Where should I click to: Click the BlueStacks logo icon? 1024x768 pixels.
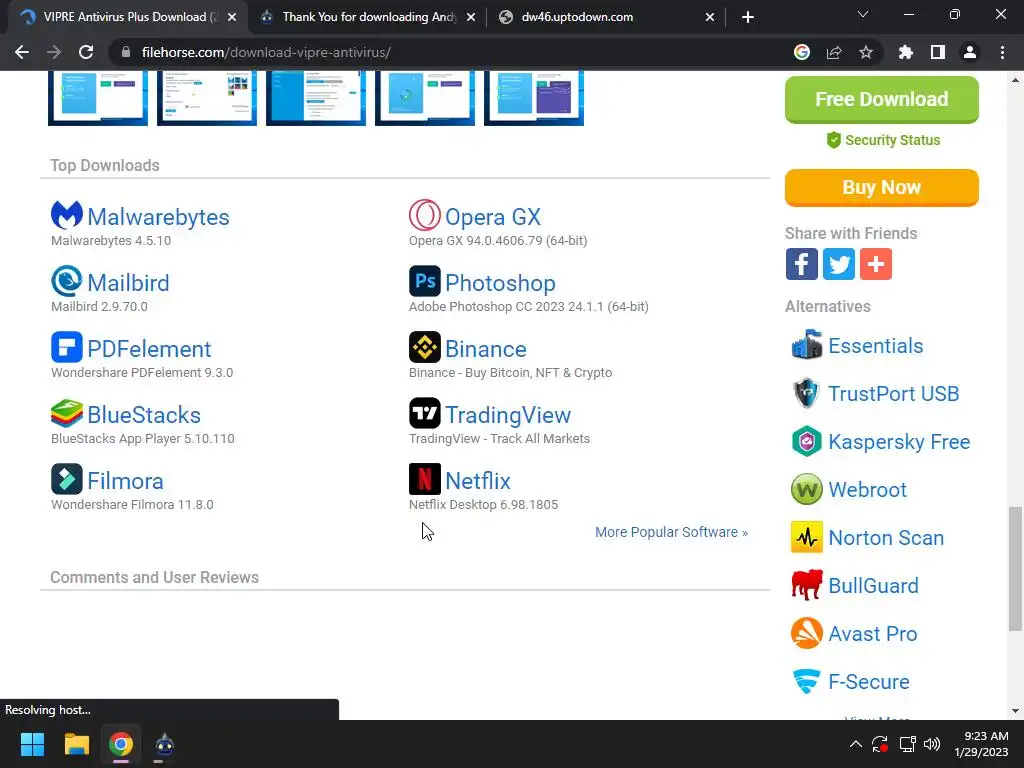[x=67, y=413]
